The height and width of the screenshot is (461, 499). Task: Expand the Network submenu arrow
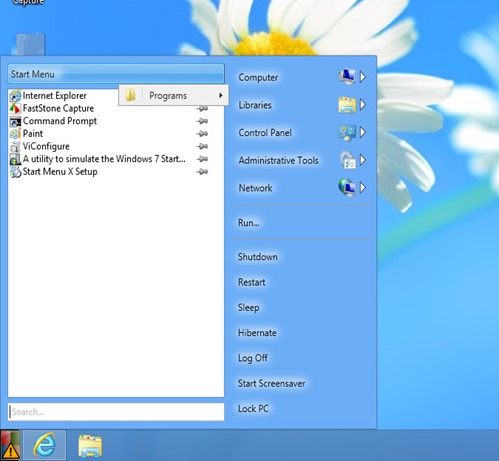click(x=363, y=188)
